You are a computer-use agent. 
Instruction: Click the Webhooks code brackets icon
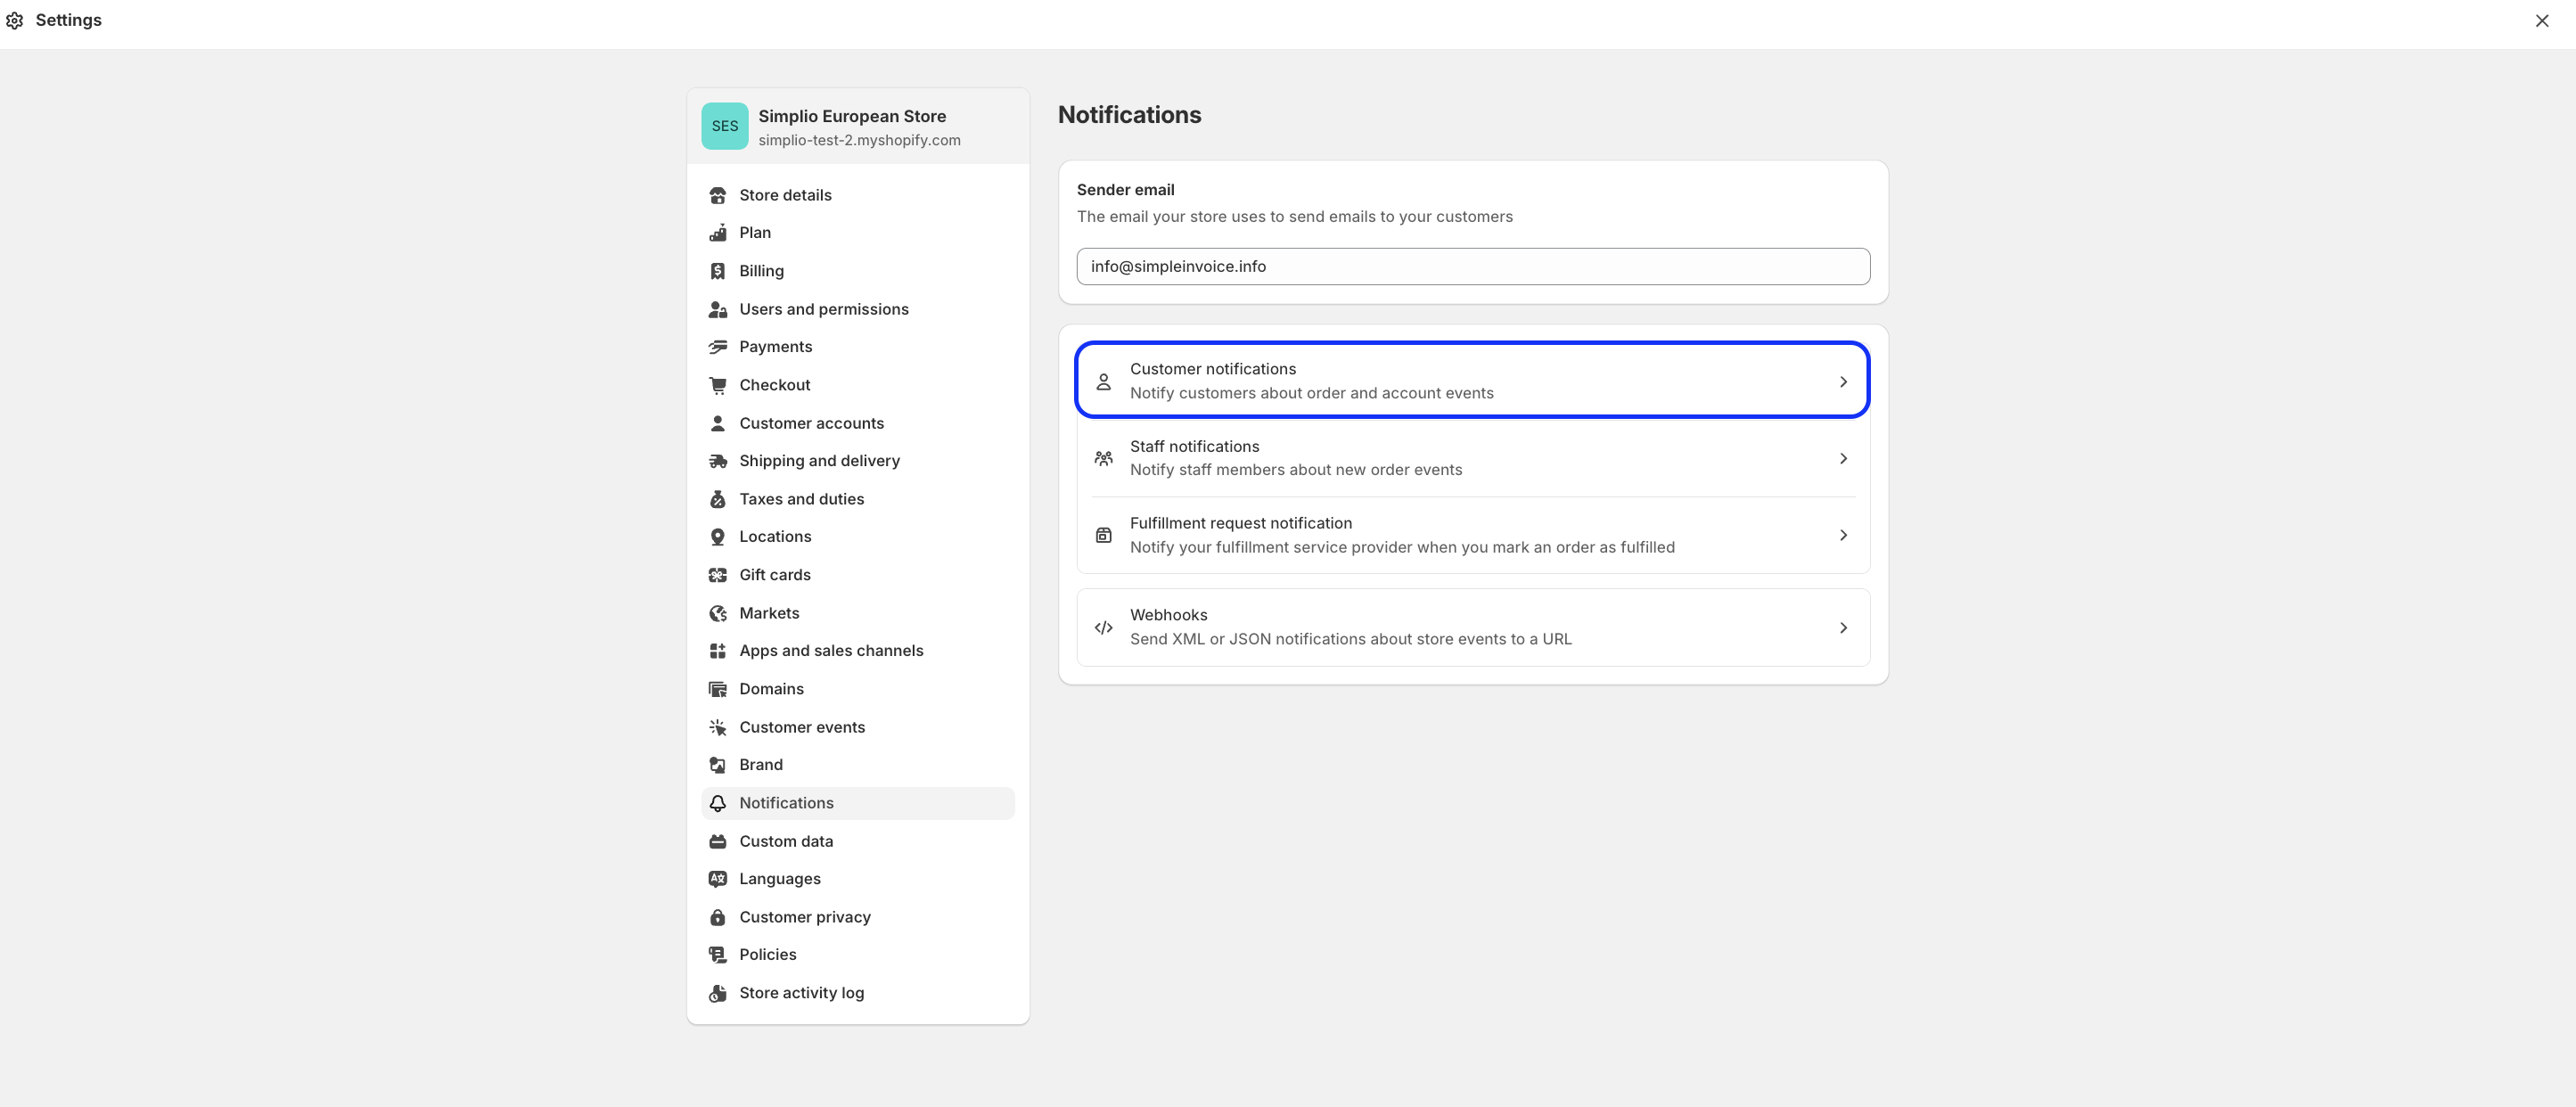click(1103, 628)
